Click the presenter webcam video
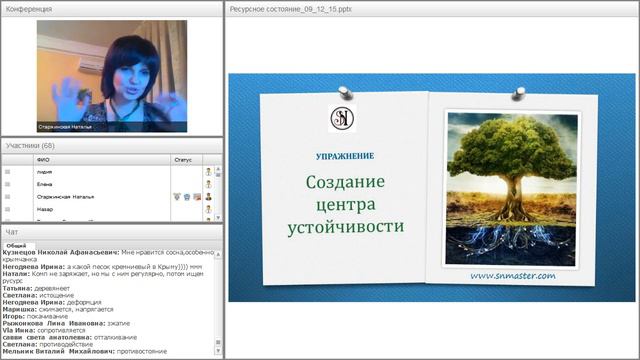Screen dimensions: 640x360 tap(112, 76)
